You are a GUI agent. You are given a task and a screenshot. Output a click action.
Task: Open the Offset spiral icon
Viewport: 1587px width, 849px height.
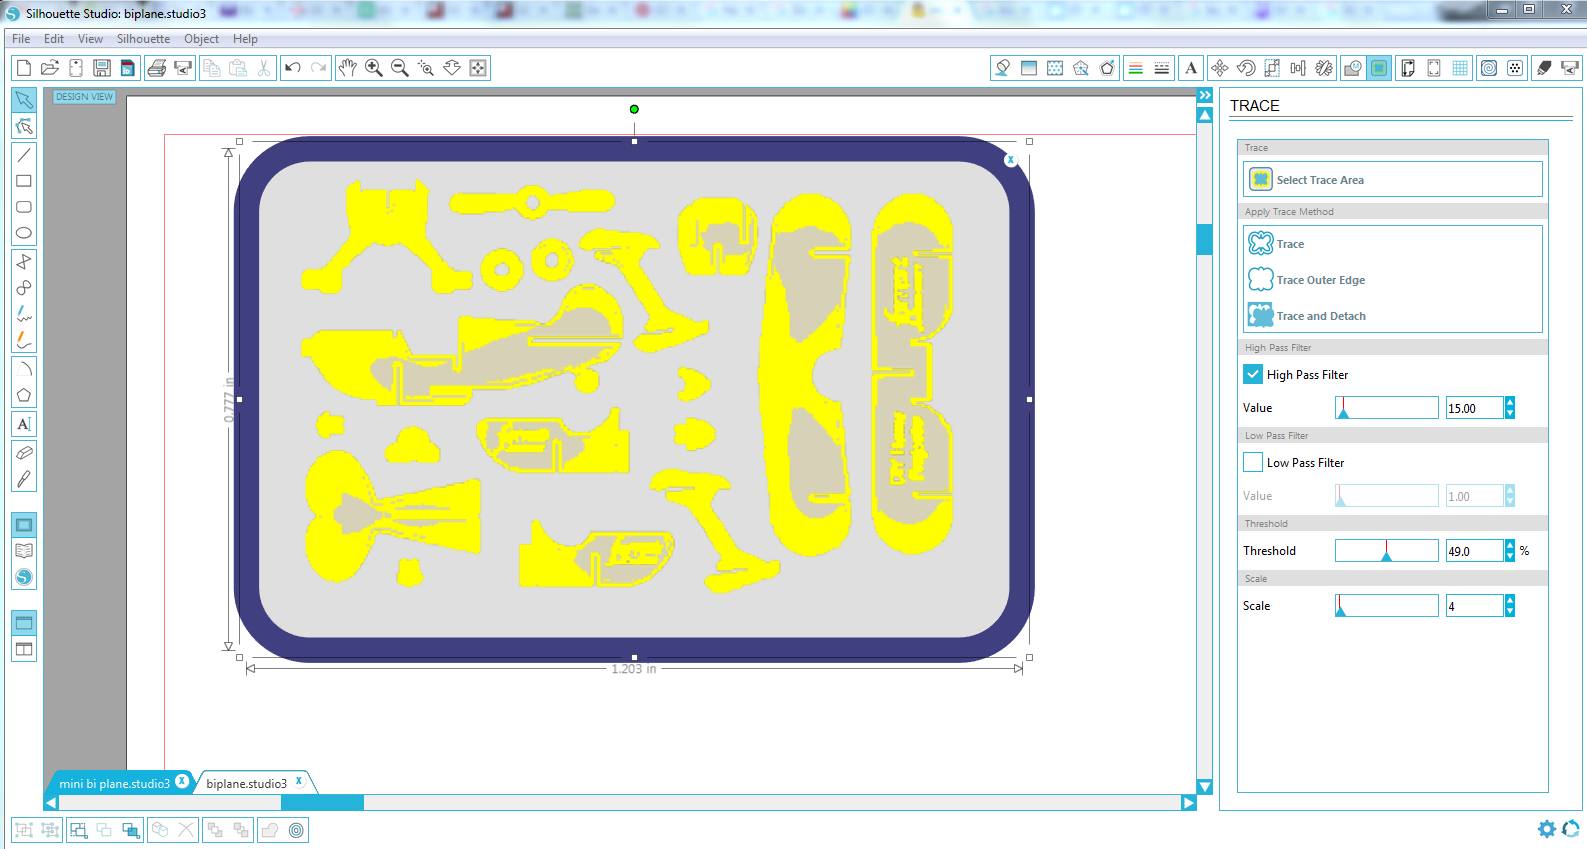pos(1489,68)
